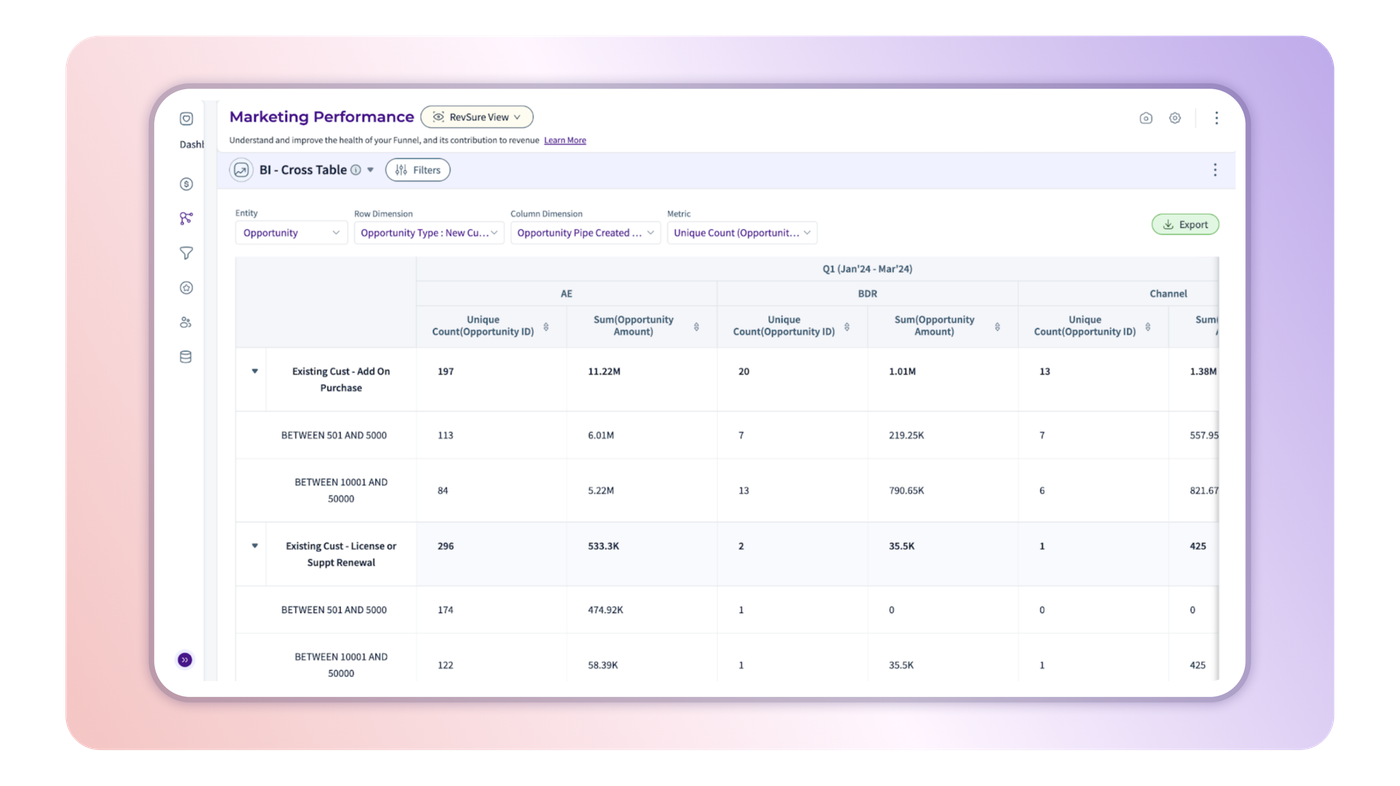Select the branching journey sidebar icon
This screenshot has width=1400, height=786.
tap(186, 218)
